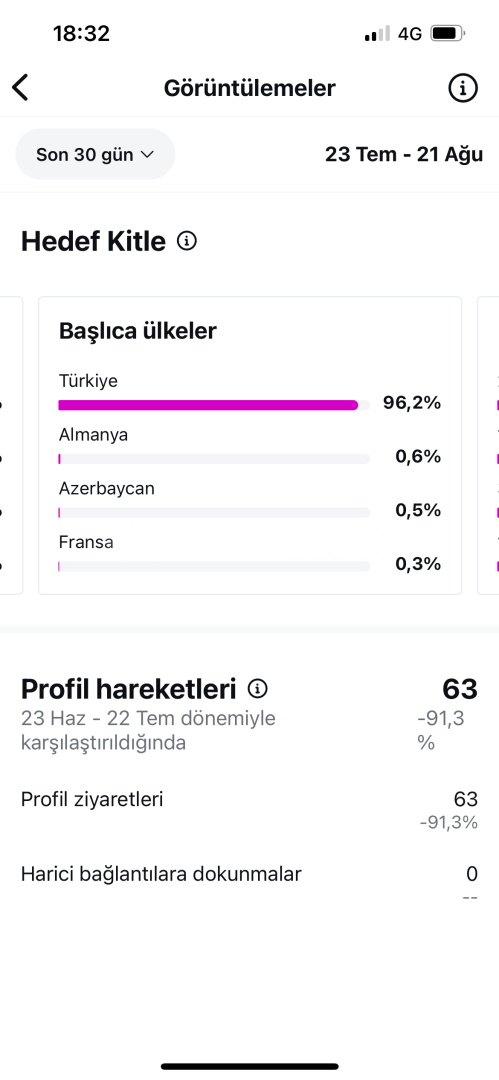
Task: Select the Azerbaycan country row
Action: click(250, 500)
